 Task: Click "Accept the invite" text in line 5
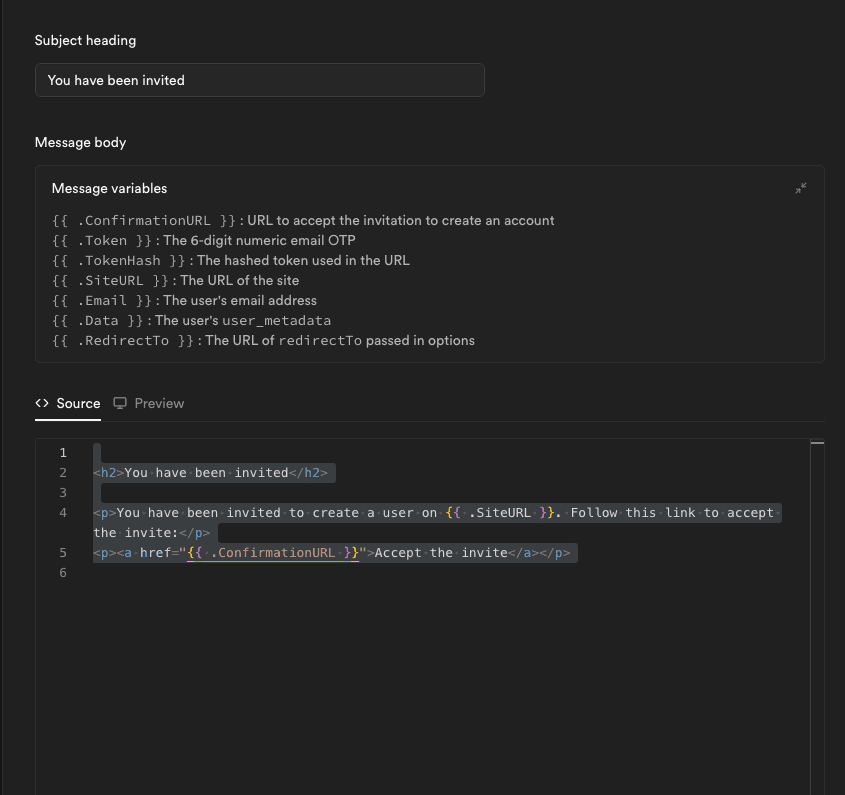(x=441, y=552)
